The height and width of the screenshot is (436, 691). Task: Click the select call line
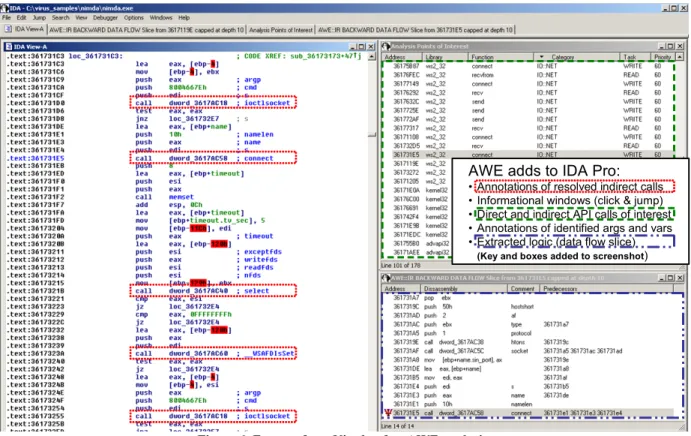click(213, 291)
